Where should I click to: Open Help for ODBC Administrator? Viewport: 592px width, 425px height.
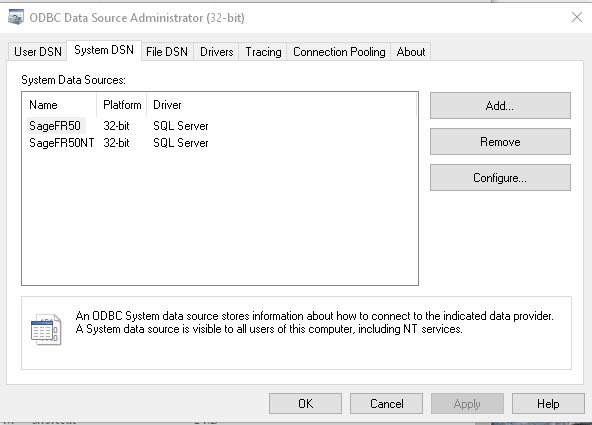coord(548,403)
